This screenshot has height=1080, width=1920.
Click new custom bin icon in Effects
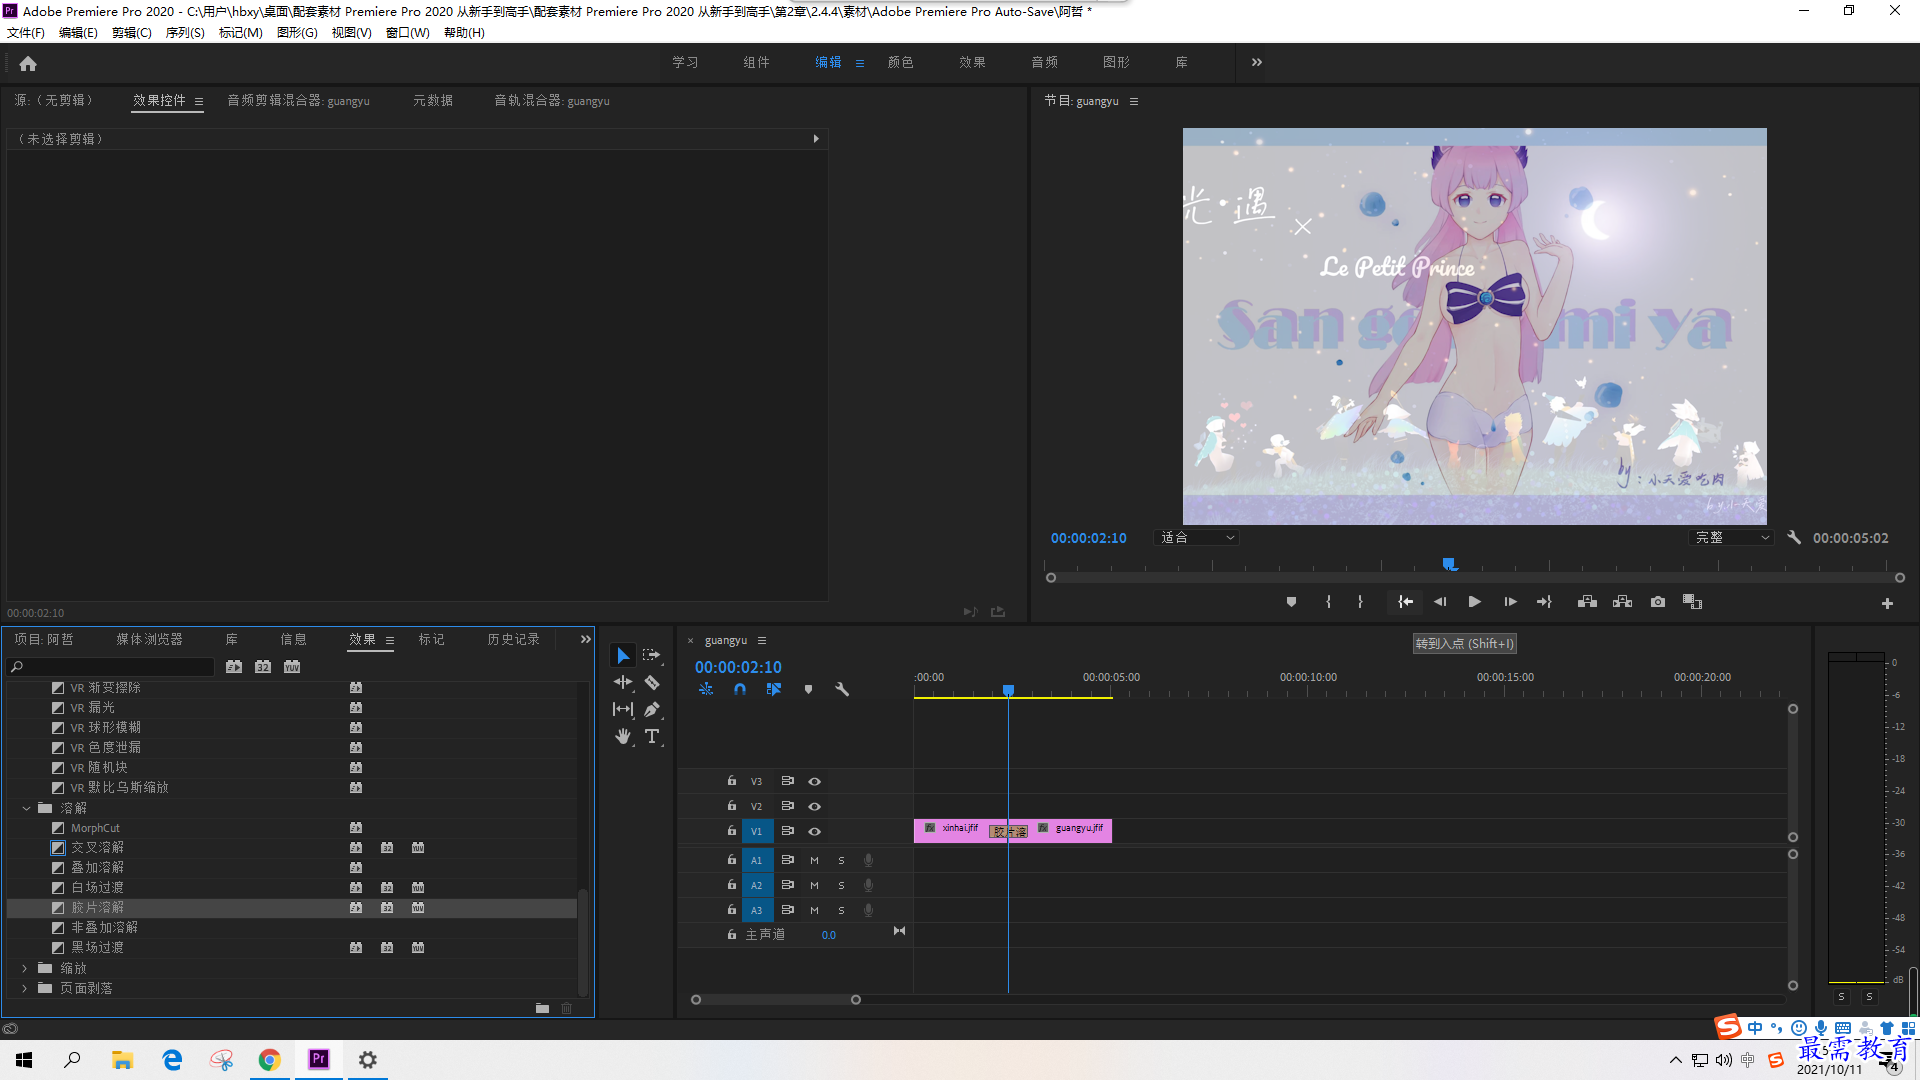point(542,1008)
